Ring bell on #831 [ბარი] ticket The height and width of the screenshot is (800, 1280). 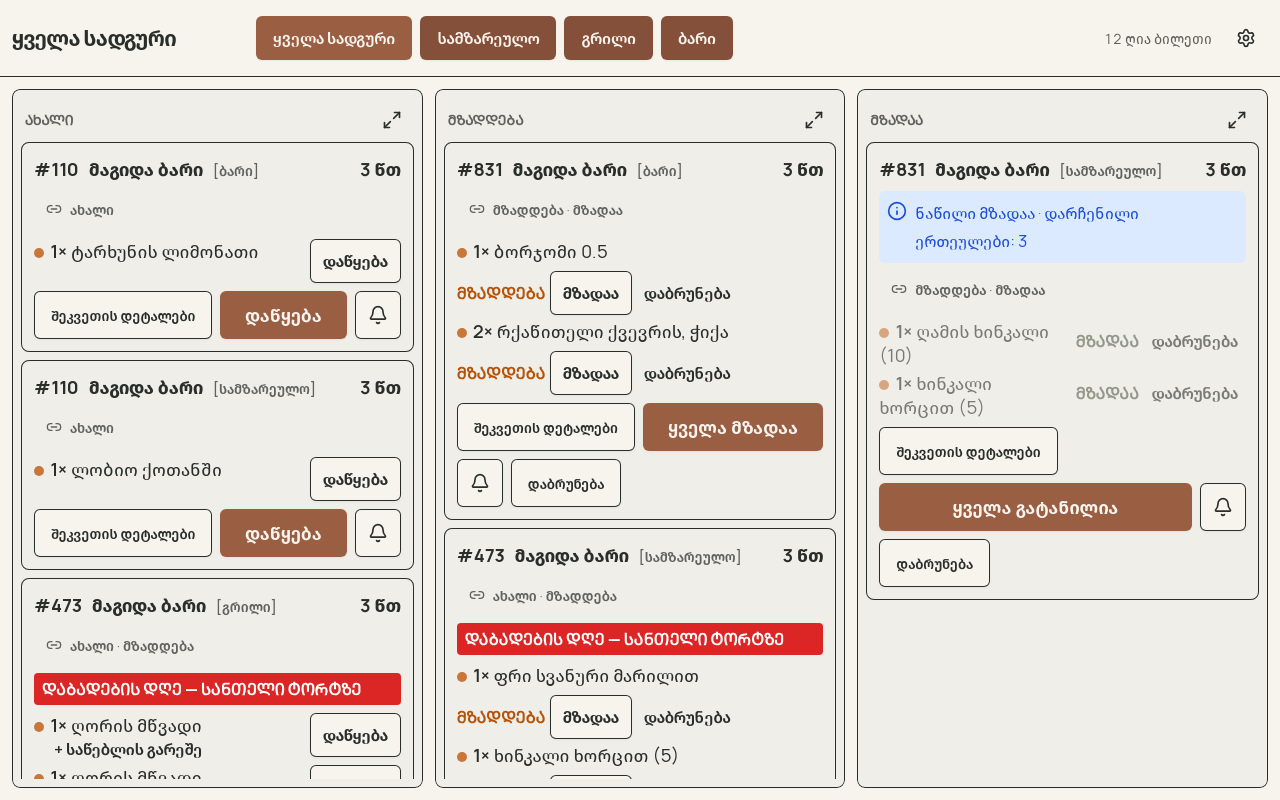point(480,483)
